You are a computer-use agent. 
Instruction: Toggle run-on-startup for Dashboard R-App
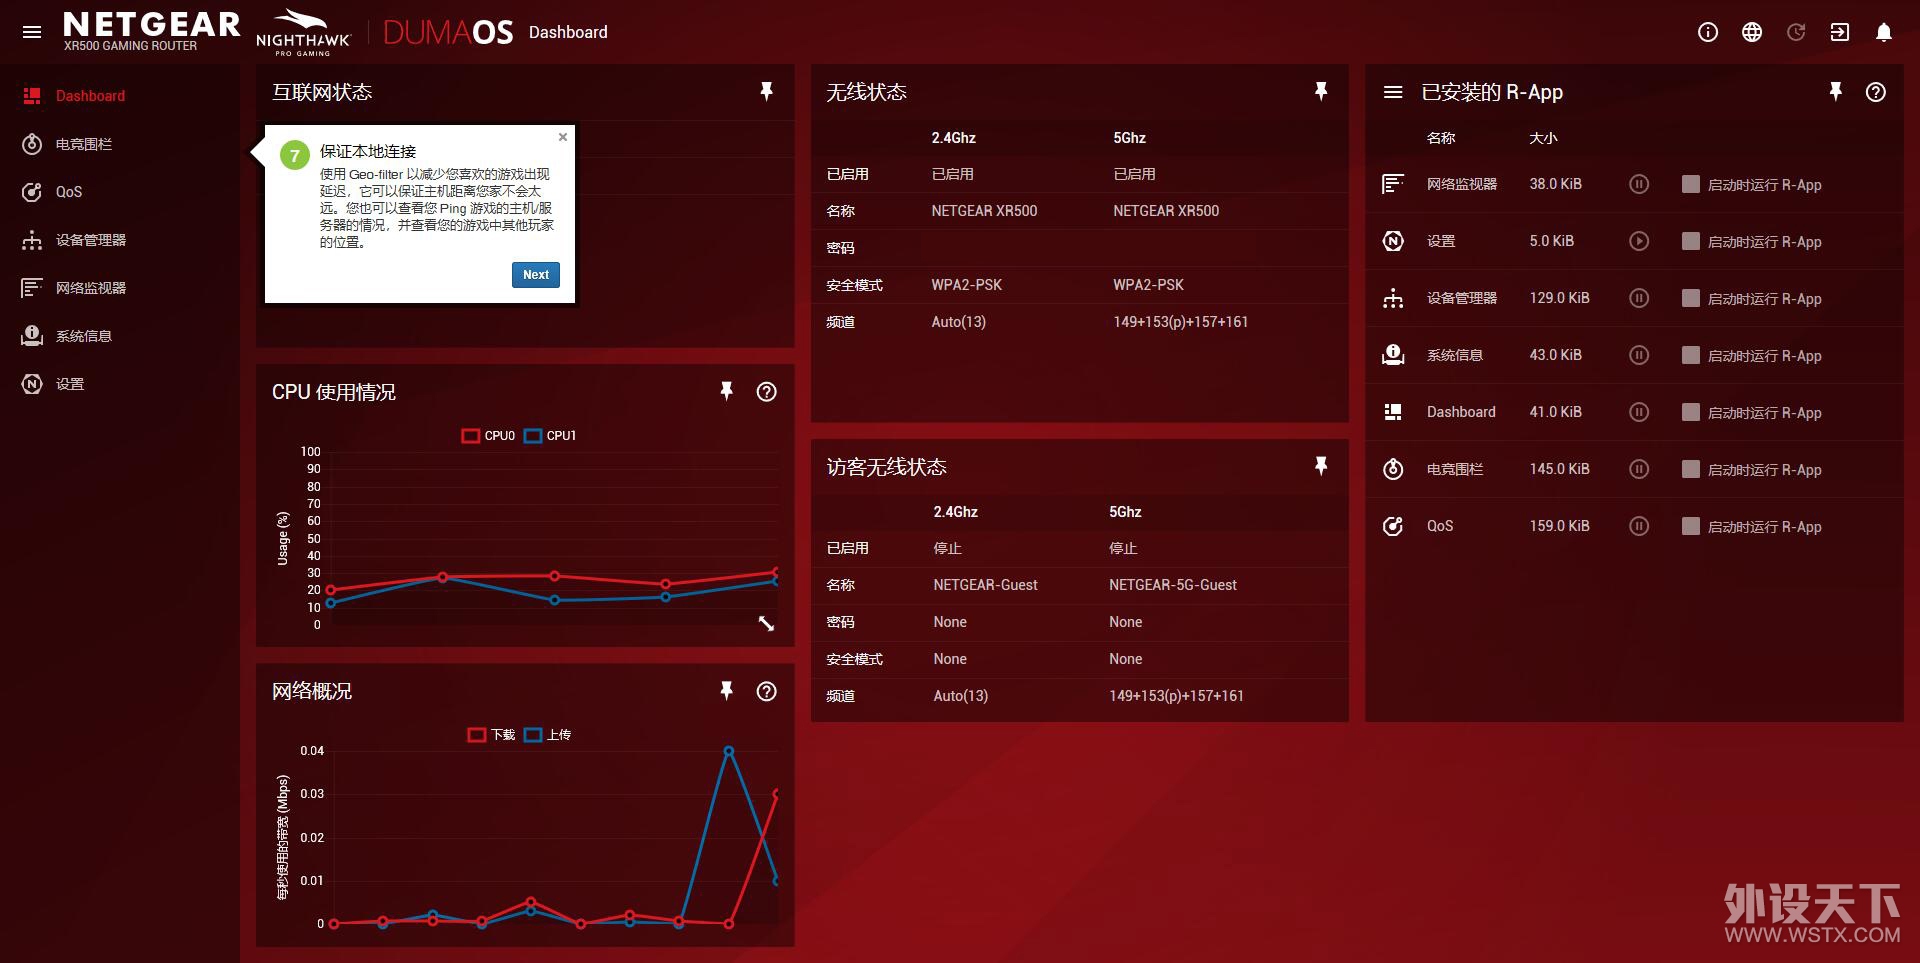click(1691, 412)
